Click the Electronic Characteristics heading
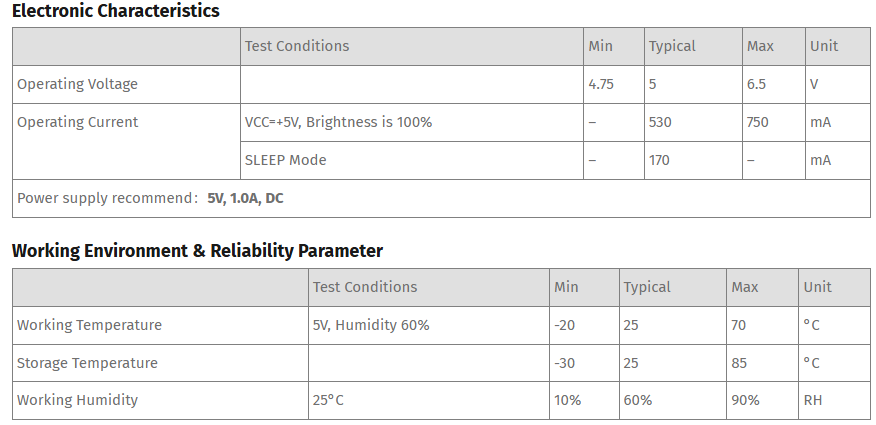Image resolution: width=876 pixels, height=425 pixels. click(116, 11)
